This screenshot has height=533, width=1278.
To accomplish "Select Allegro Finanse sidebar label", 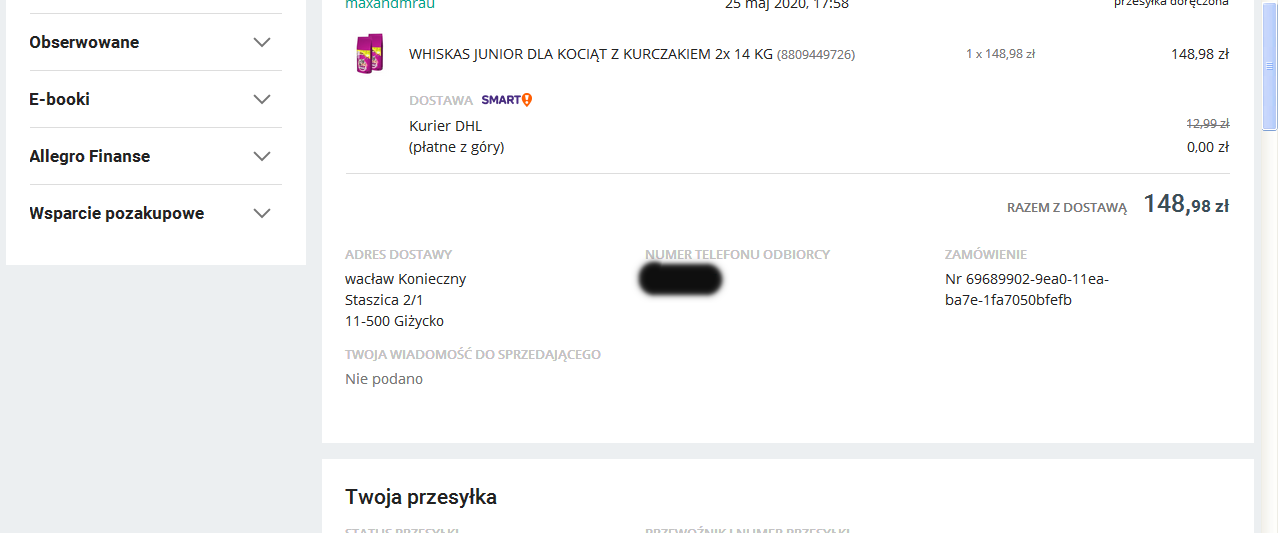I will [x=90, y=156].
